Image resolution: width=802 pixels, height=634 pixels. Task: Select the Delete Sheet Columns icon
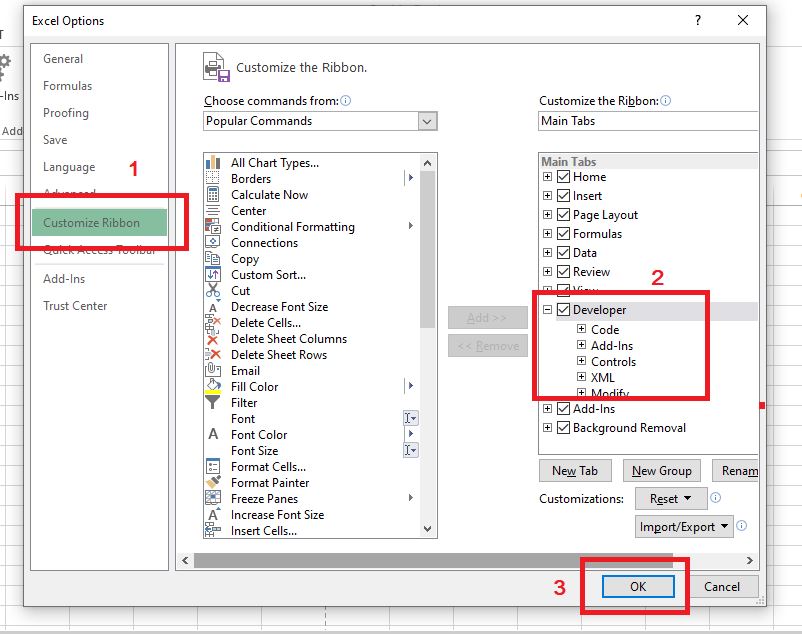point(213,338)
